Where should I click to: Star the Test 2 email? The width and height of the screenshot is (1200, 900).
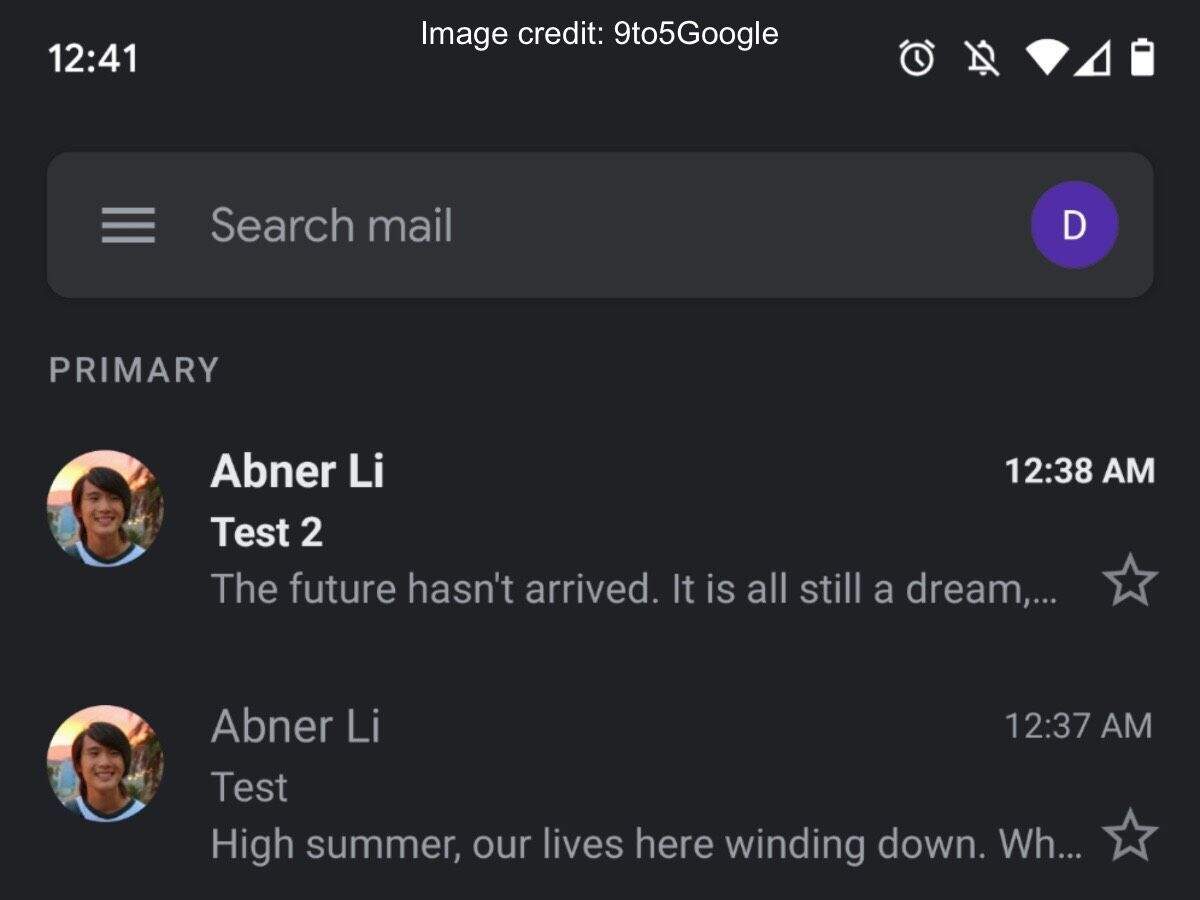point(1130,580)
